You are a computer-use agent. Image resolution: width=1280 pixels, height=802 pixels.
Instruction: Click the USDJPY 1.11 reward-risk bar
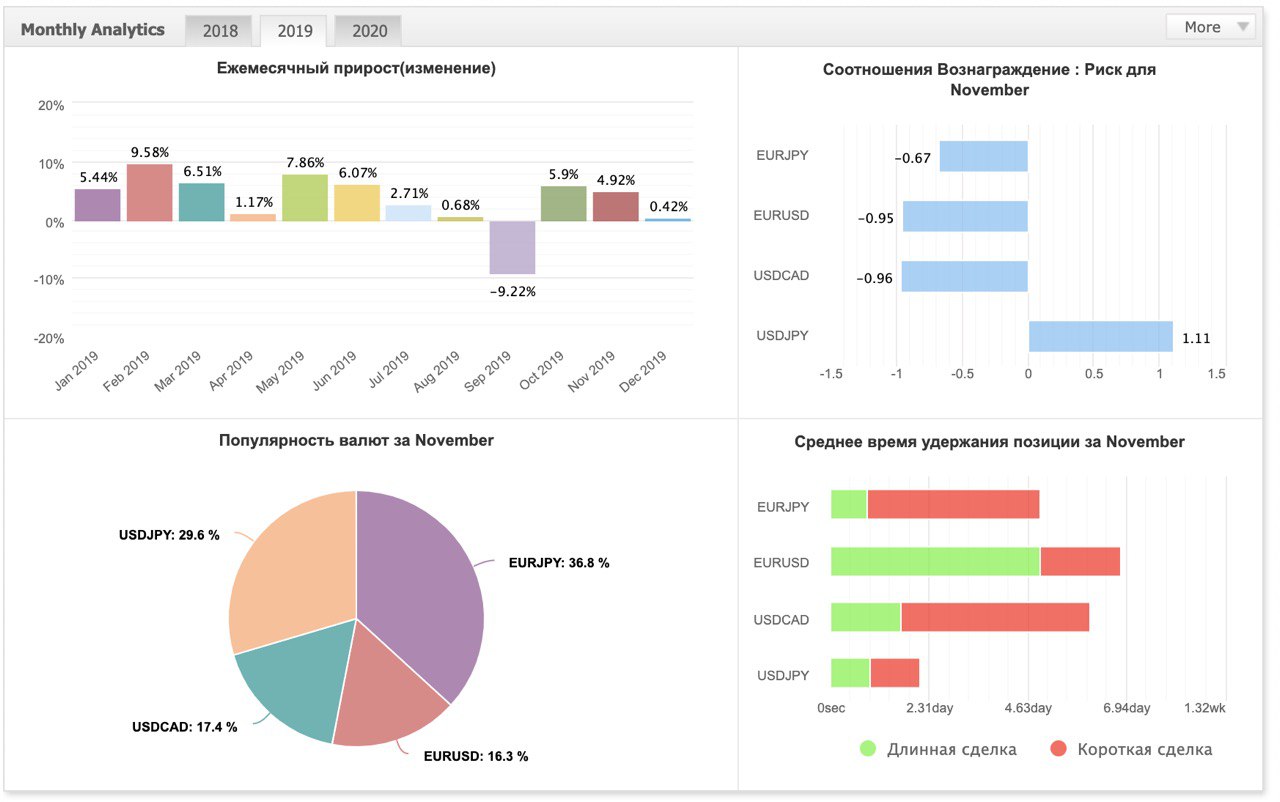[x=1101, y=336]
